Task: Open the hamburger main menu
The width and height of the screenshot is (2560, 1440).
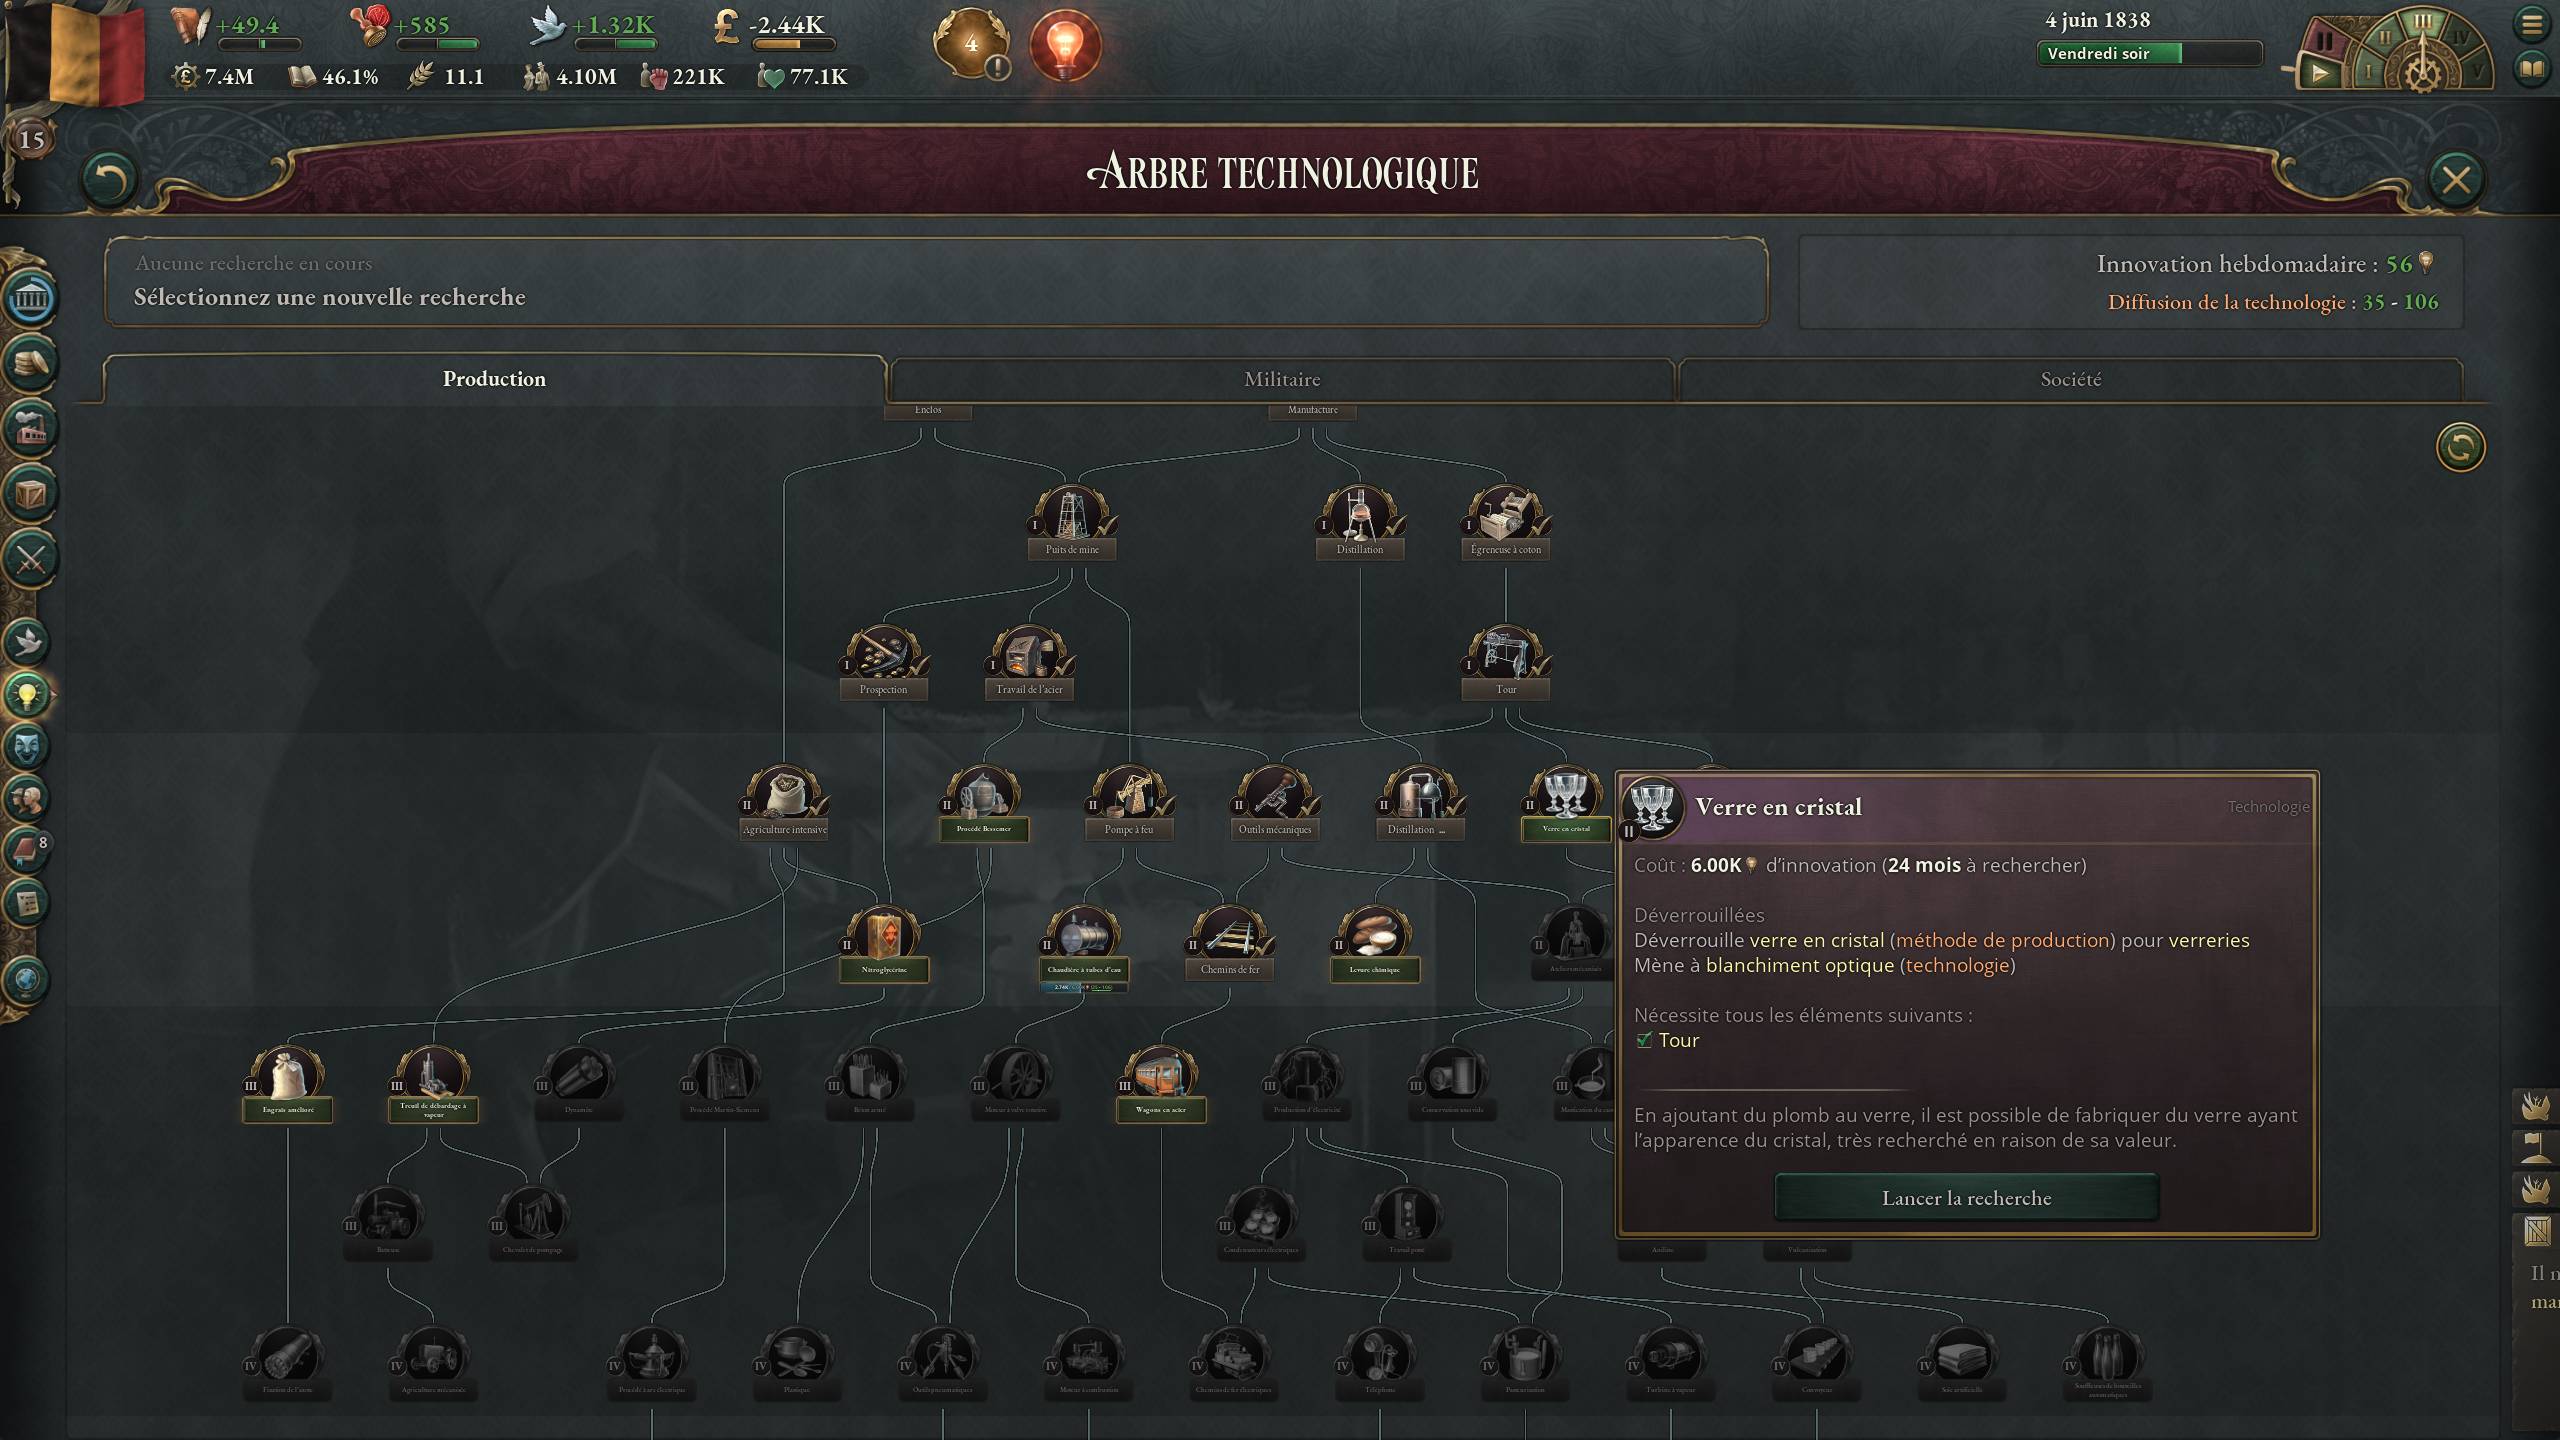Action: [2531, 24]
